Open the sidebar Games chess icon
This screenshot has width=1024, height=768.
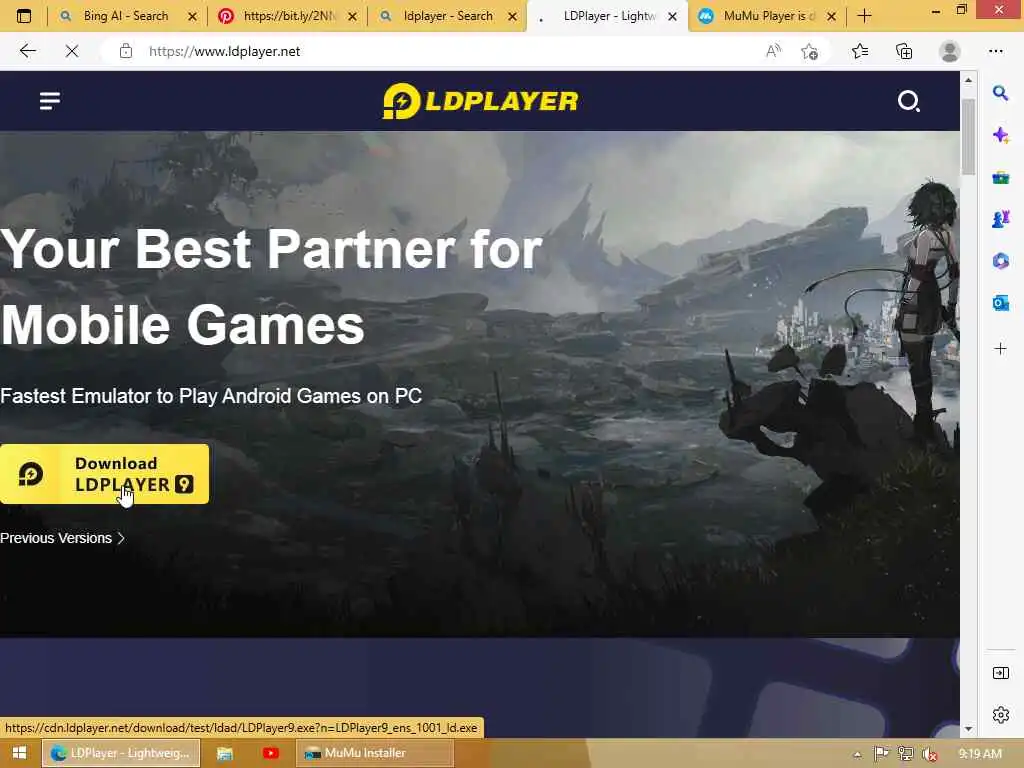(x=1000, y=219)
